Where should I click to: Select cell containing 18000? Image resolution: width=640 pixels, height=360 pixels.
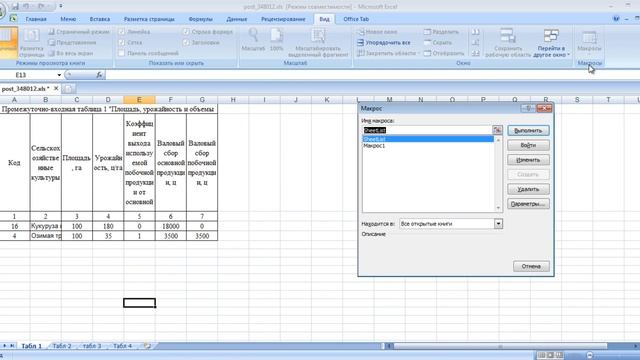pos(171,226)
